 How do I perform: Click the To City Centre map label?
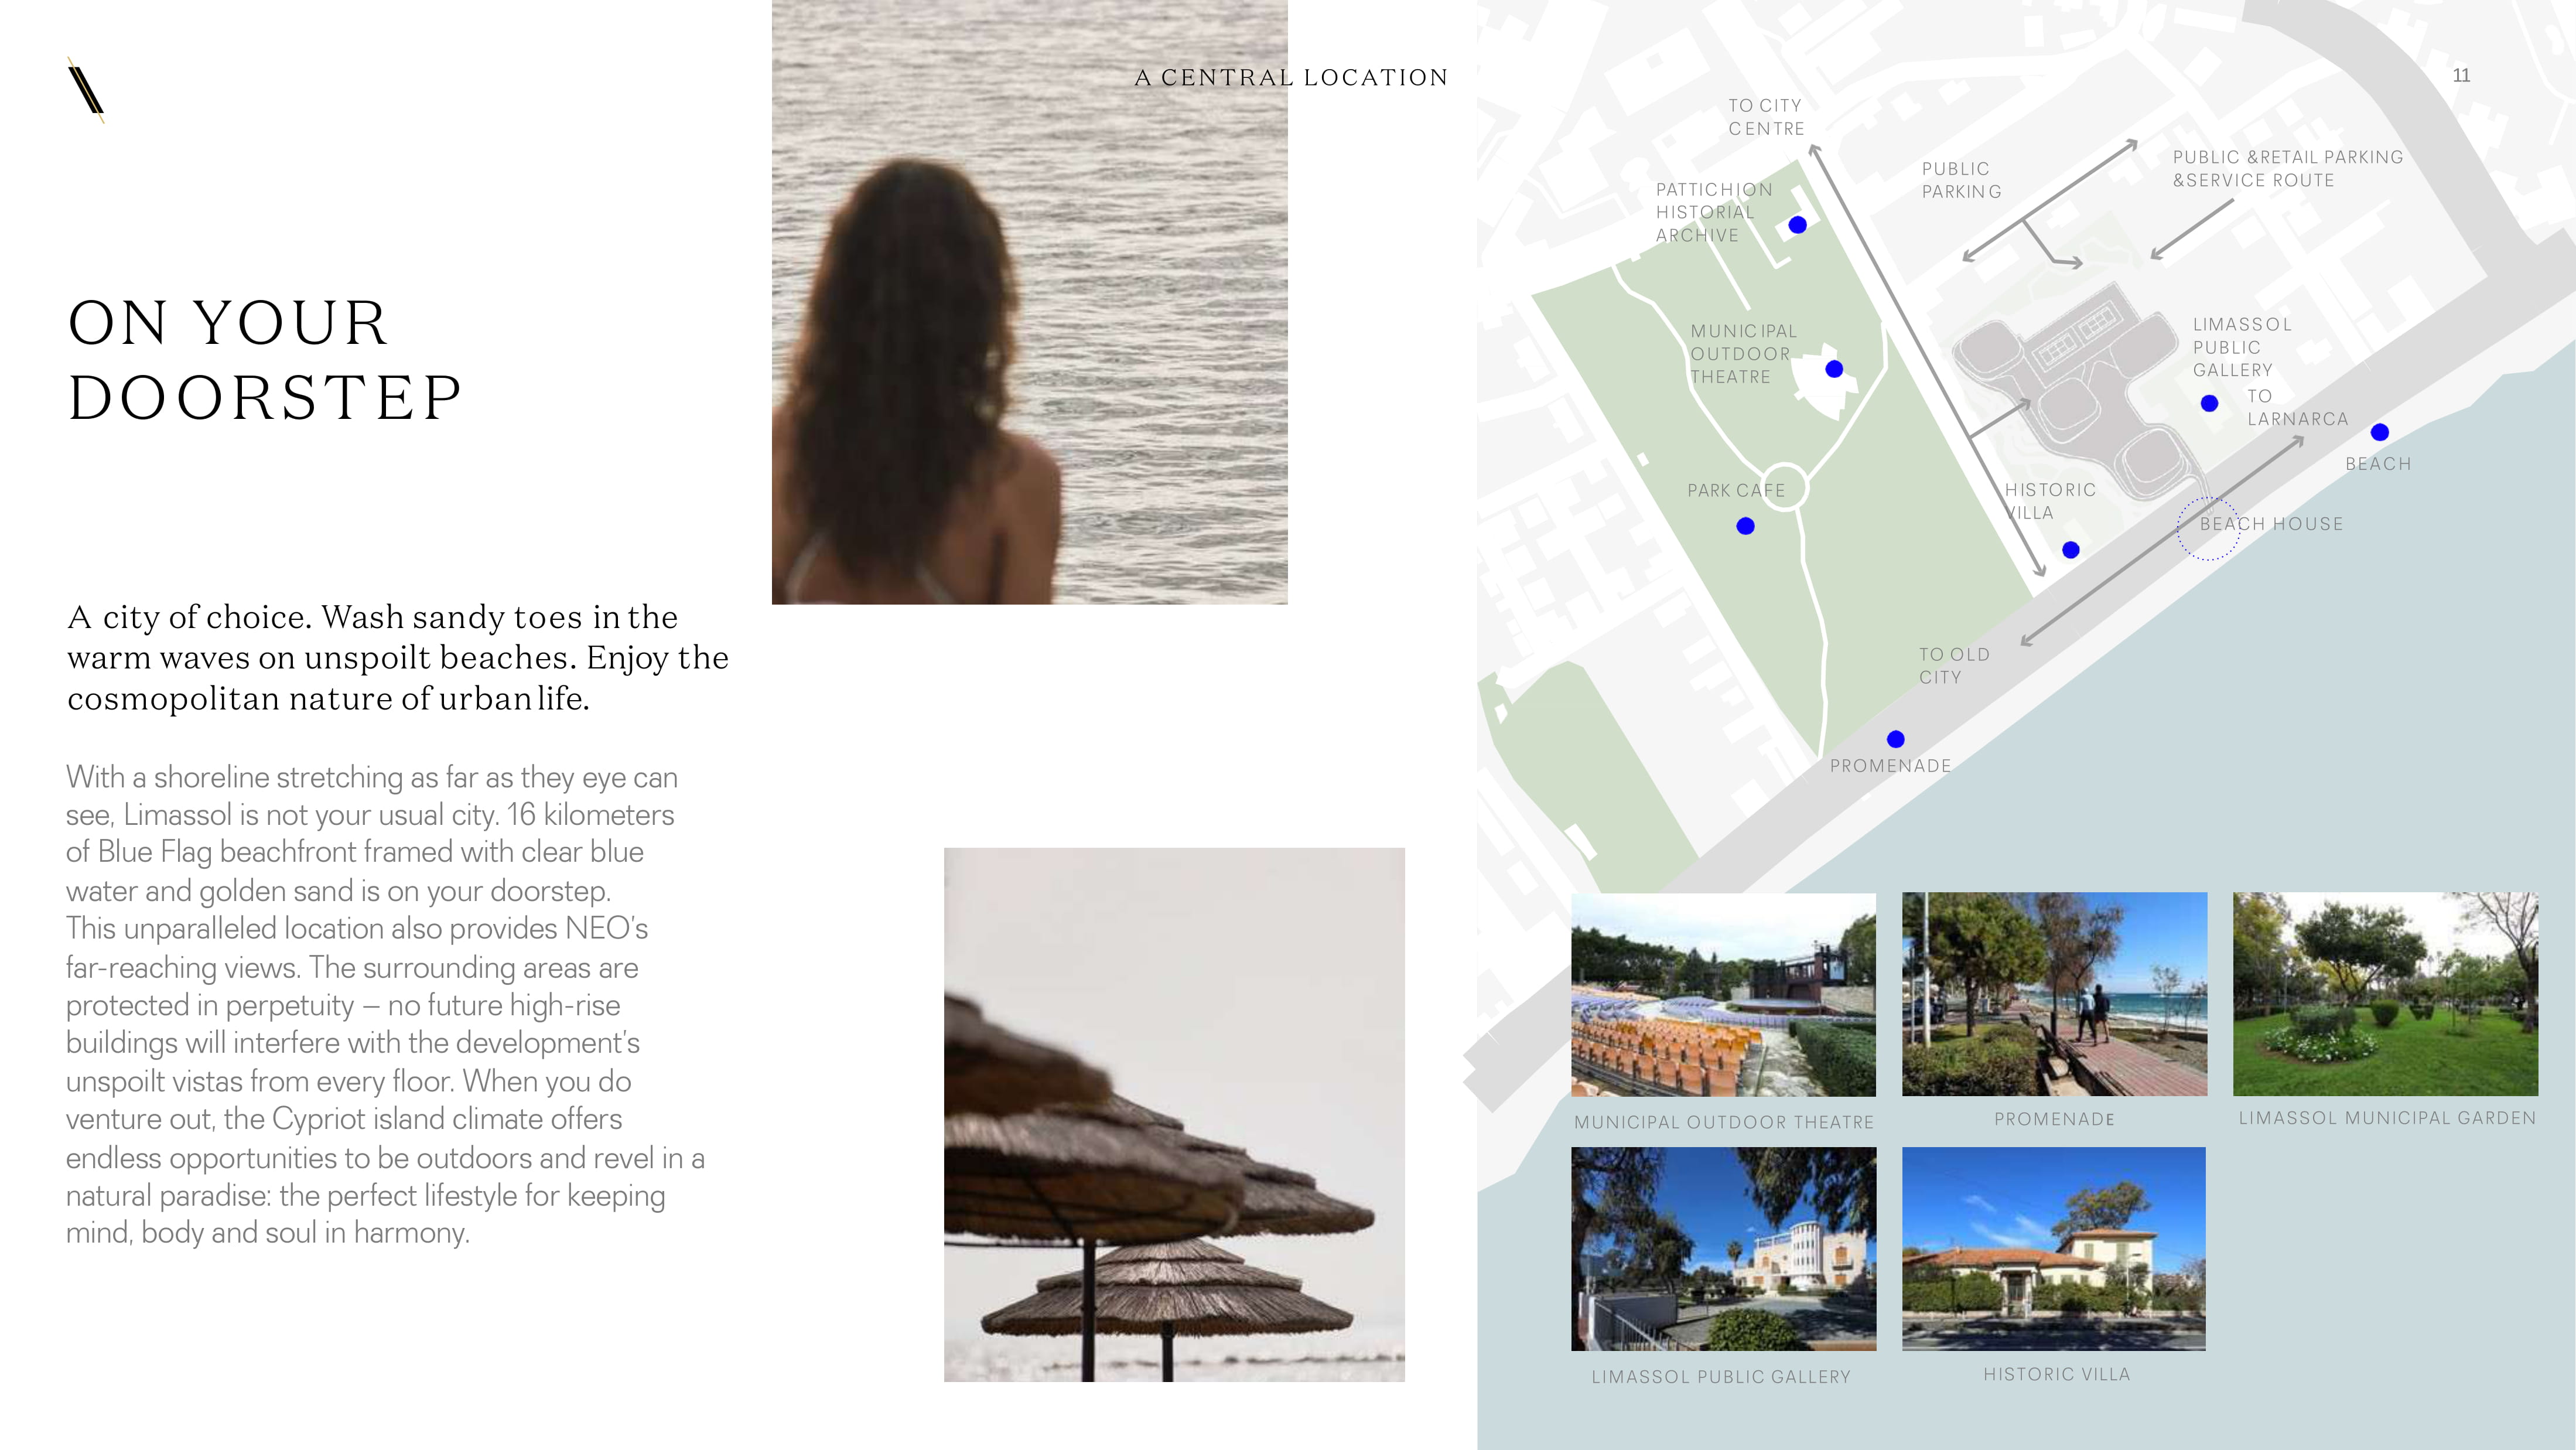point(1766,117)
